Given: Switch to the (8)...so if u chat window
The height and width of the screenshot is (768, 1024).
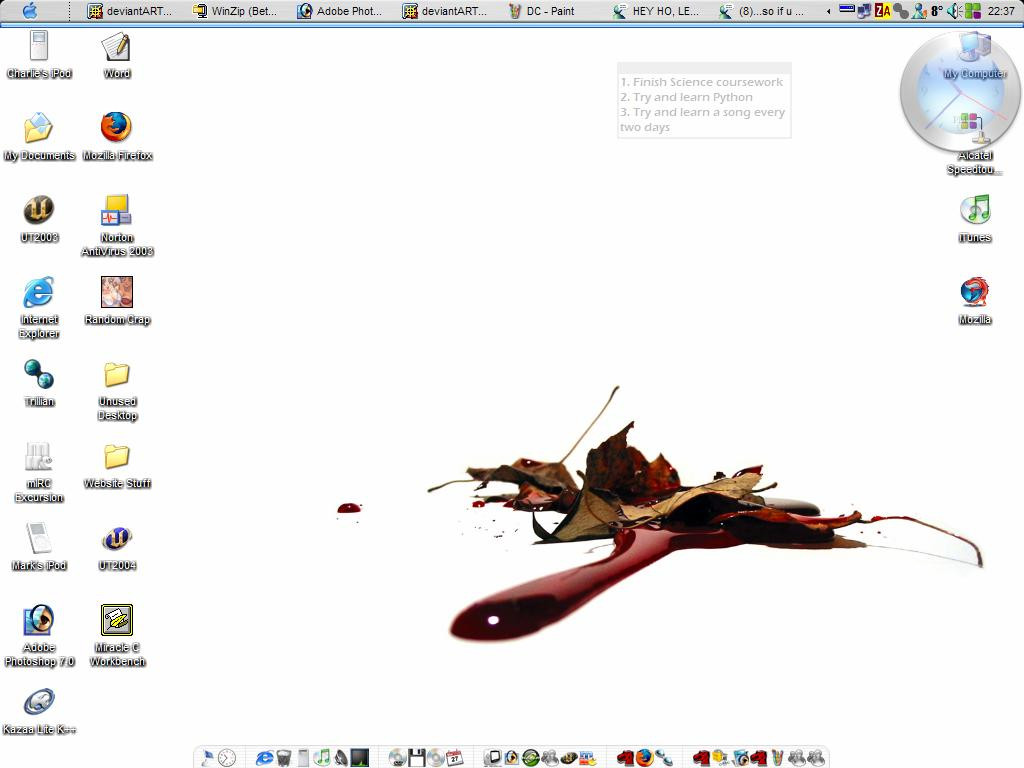Looking at the screenshot, I should 761,11.
